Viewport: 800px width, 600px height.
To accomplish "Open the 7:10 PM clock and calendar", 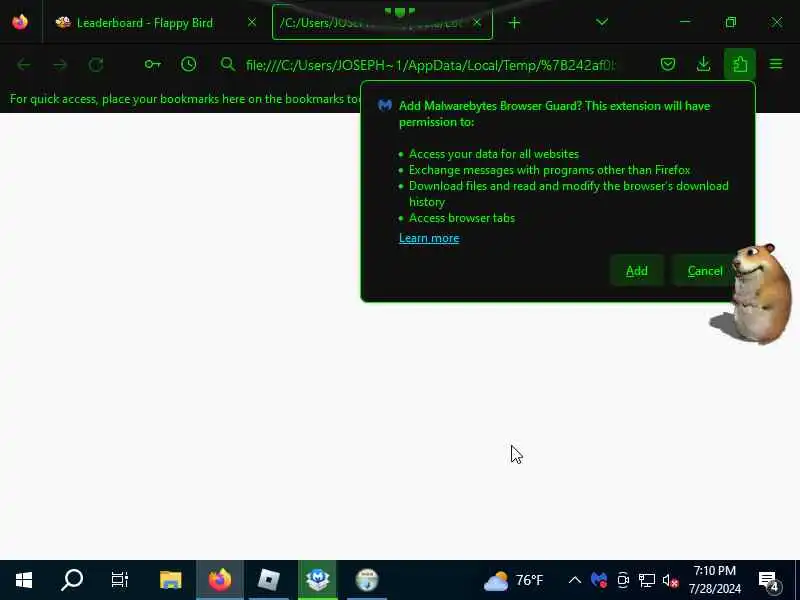I will pos(715,580).
